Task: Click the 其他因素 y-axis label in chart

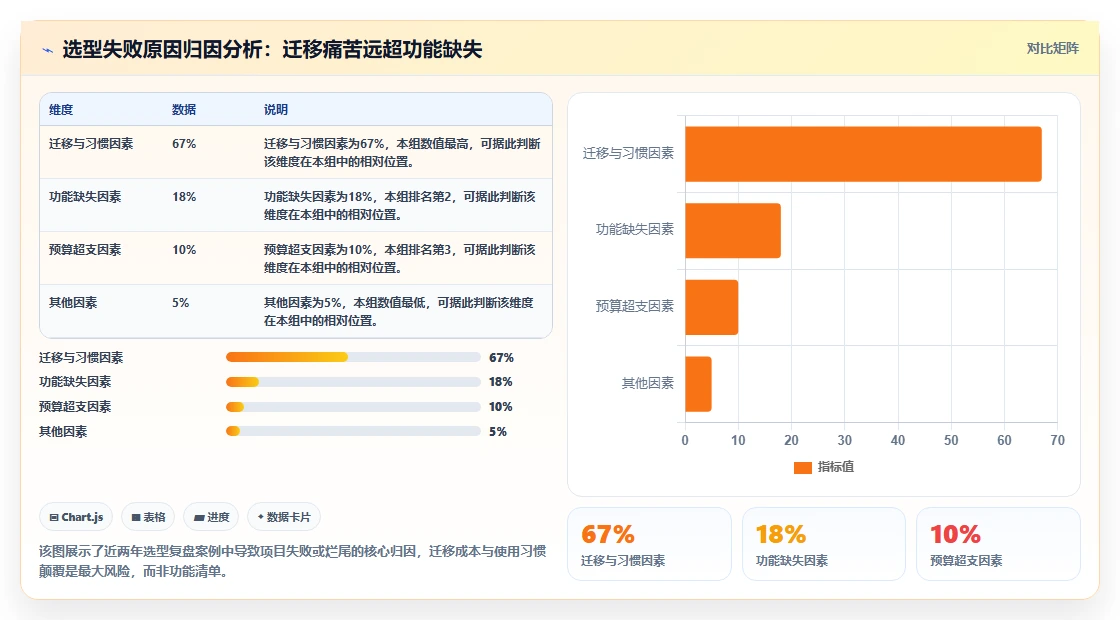Action: (x=648, y=384)
